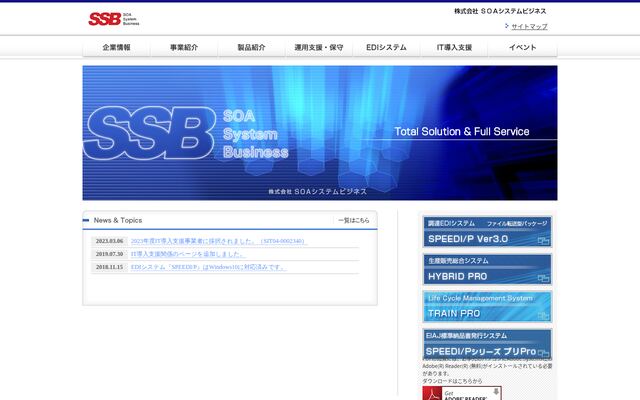Click 株式会社 SOAシステムビジネス header text
The width and height of the screenshot is (640, 400).
[x=500, y=11]
